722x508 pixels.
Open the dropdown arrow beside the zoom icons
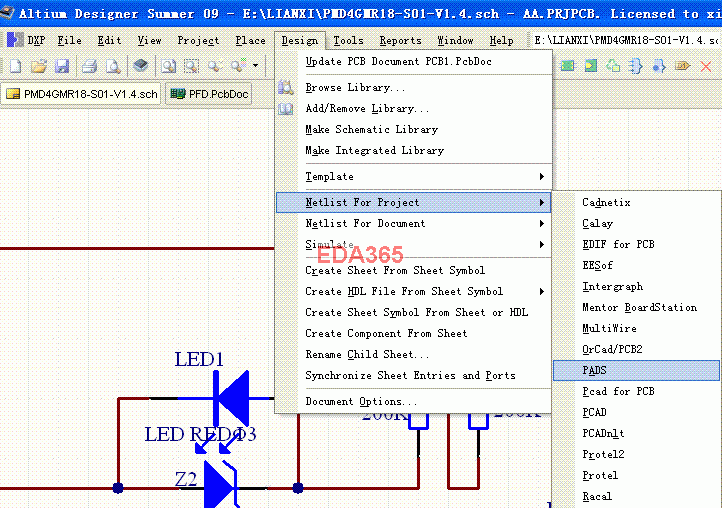[x=256, y=66]
